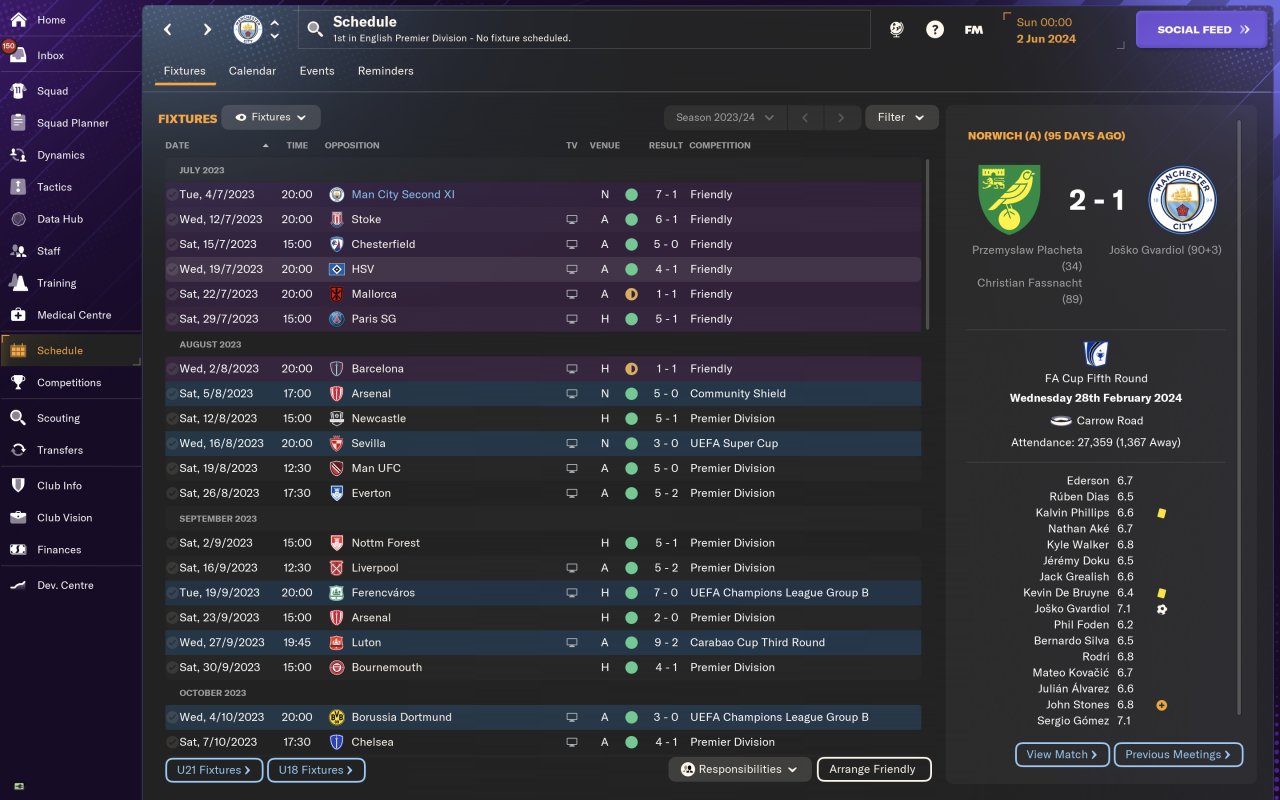This screenshot has width=1280, height=800.
Task: Open the Fixtures view dropdown
Action: pyautogui.click(x=271, y=118)
